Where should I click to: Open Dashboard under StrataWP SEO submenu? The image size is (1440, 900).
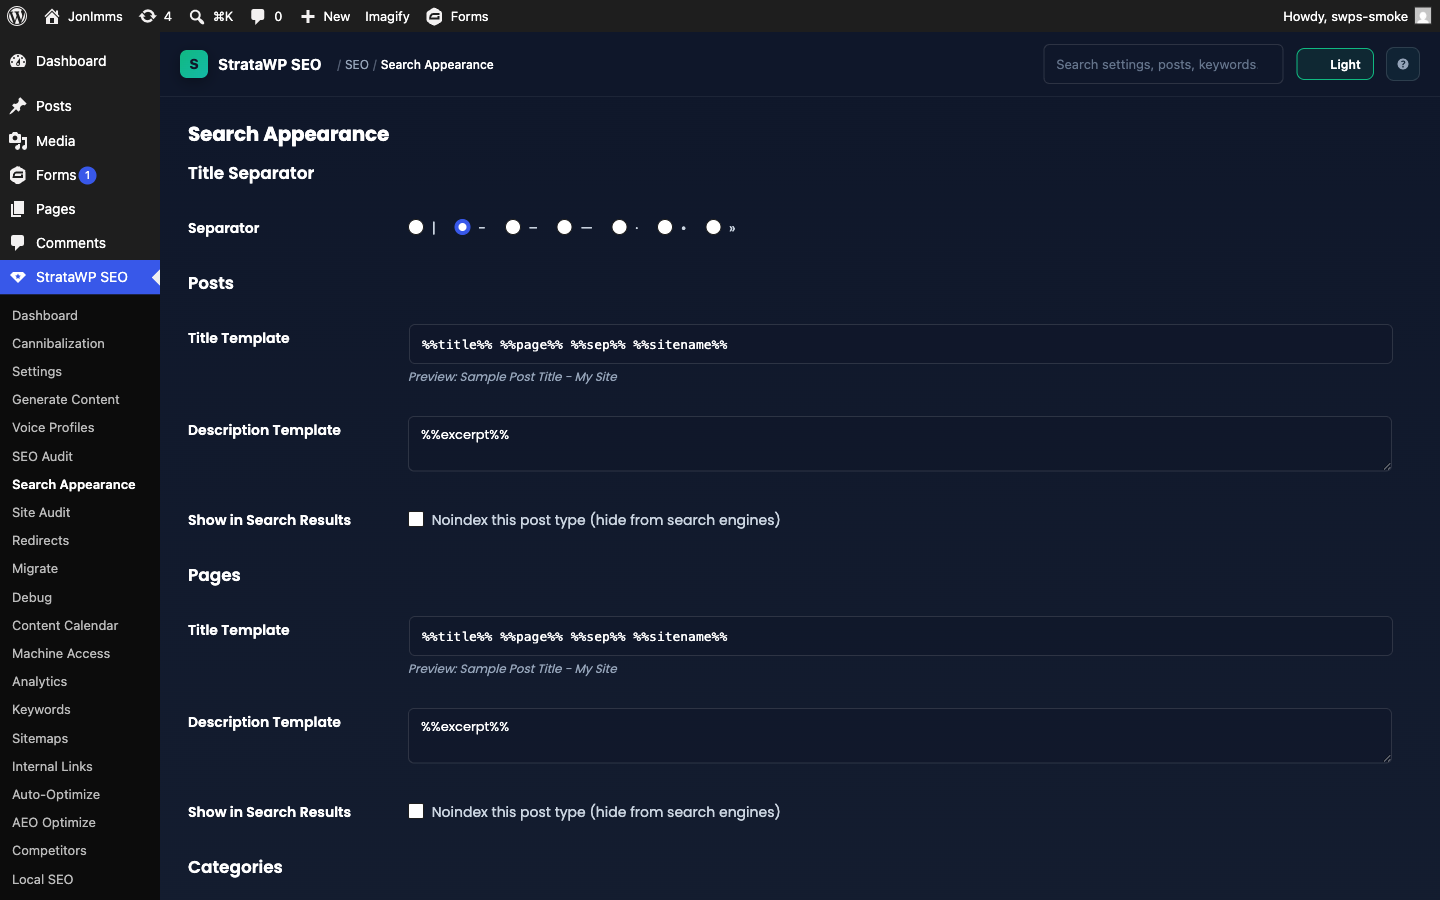point(45,315)
